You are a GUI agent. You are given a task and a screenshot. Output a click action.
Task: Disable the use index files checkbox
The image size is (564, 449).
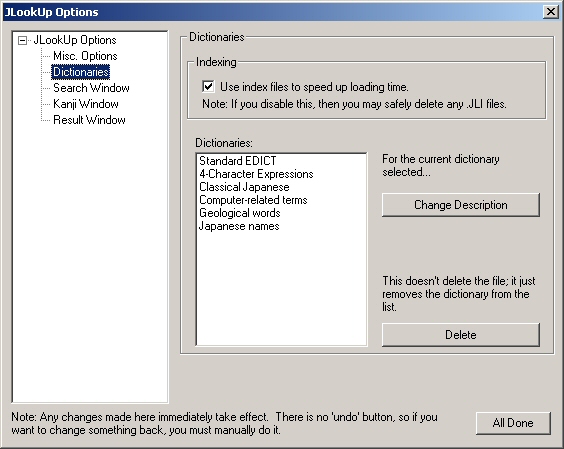pyautogui.click(x=208, y=87)
